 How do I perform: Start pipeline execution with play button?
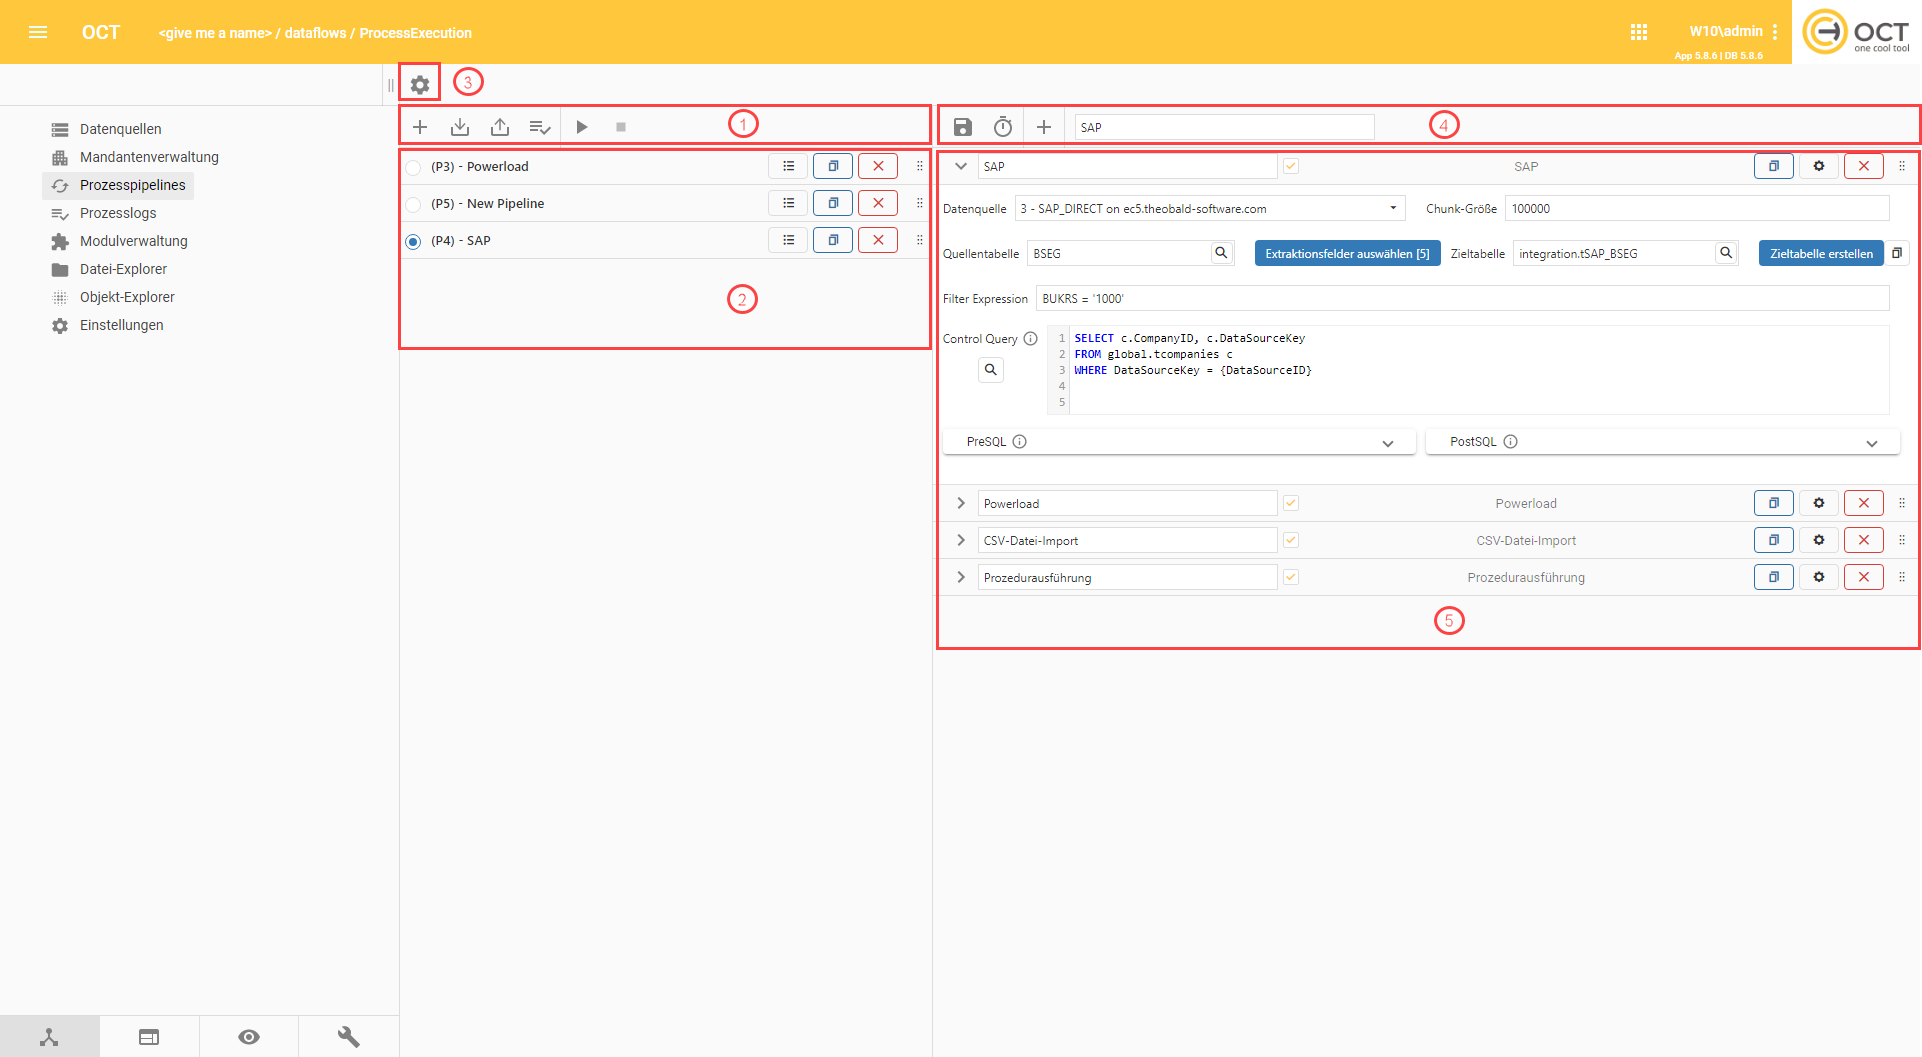pos(581,127)
